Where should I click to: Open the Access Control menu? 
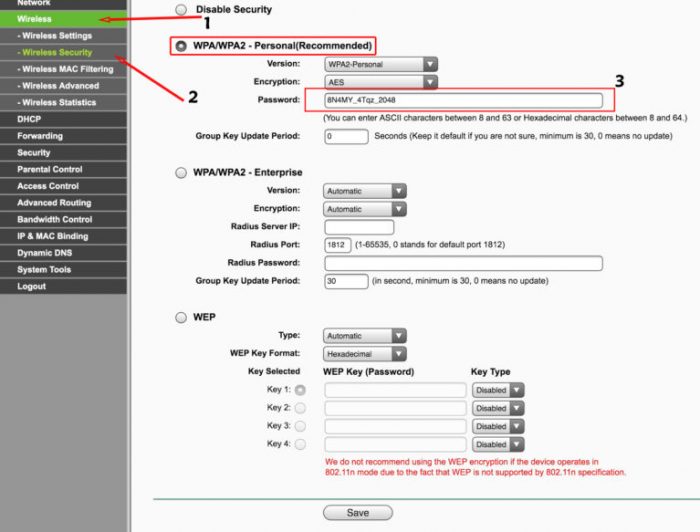point(63,186)
